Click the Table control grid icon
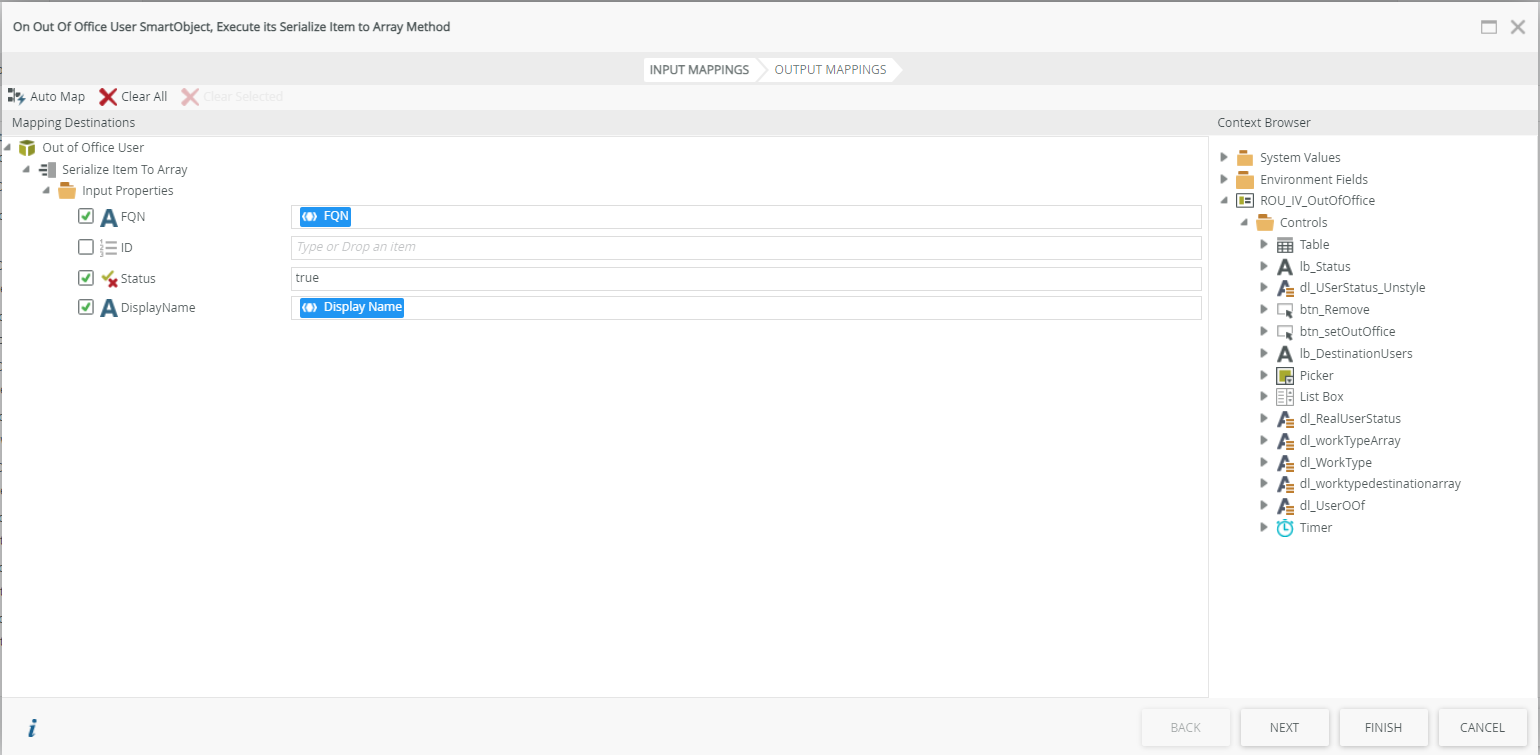The width and height of the screenshot is (1540, 755). tap(1285, 245)
